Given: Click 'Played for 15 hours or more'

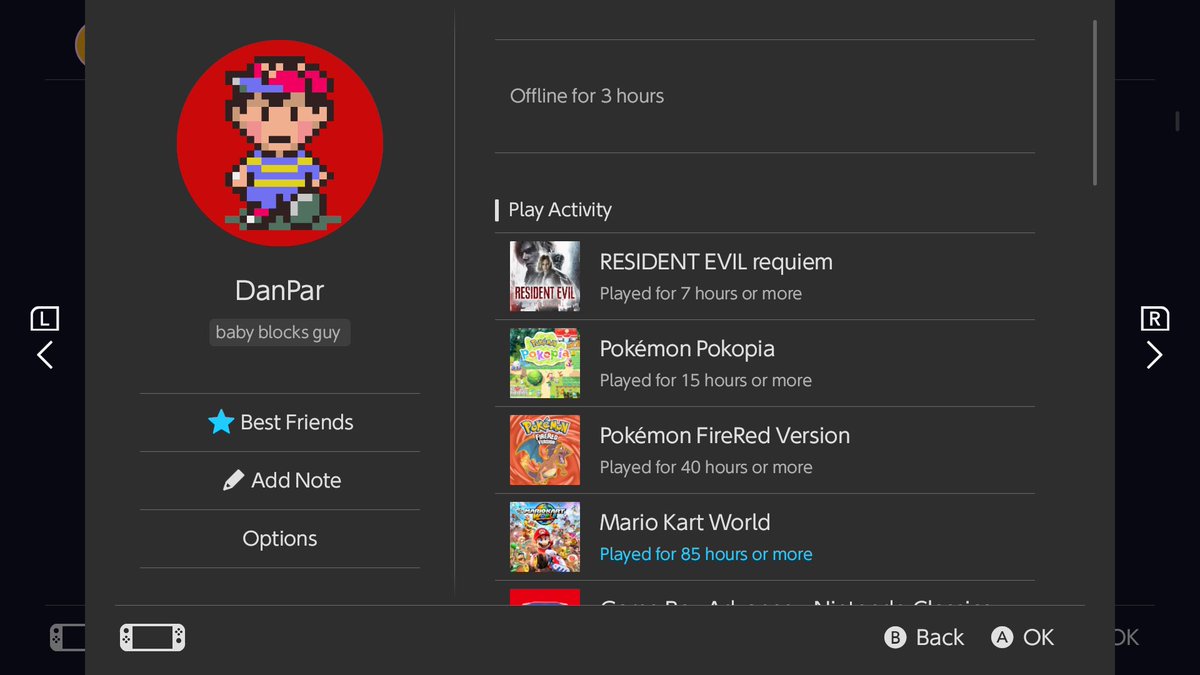Looking at the screenshot, I should (x=706, y=380).
